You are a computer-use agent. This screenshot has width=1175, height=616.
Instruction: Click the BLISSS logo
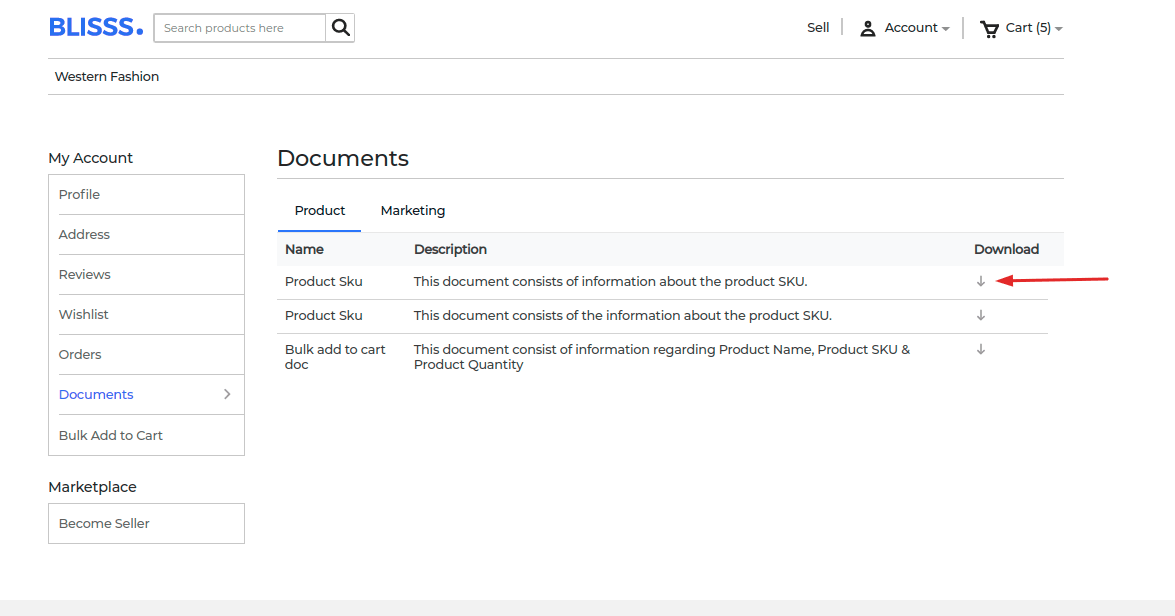(x=96, y=28)
